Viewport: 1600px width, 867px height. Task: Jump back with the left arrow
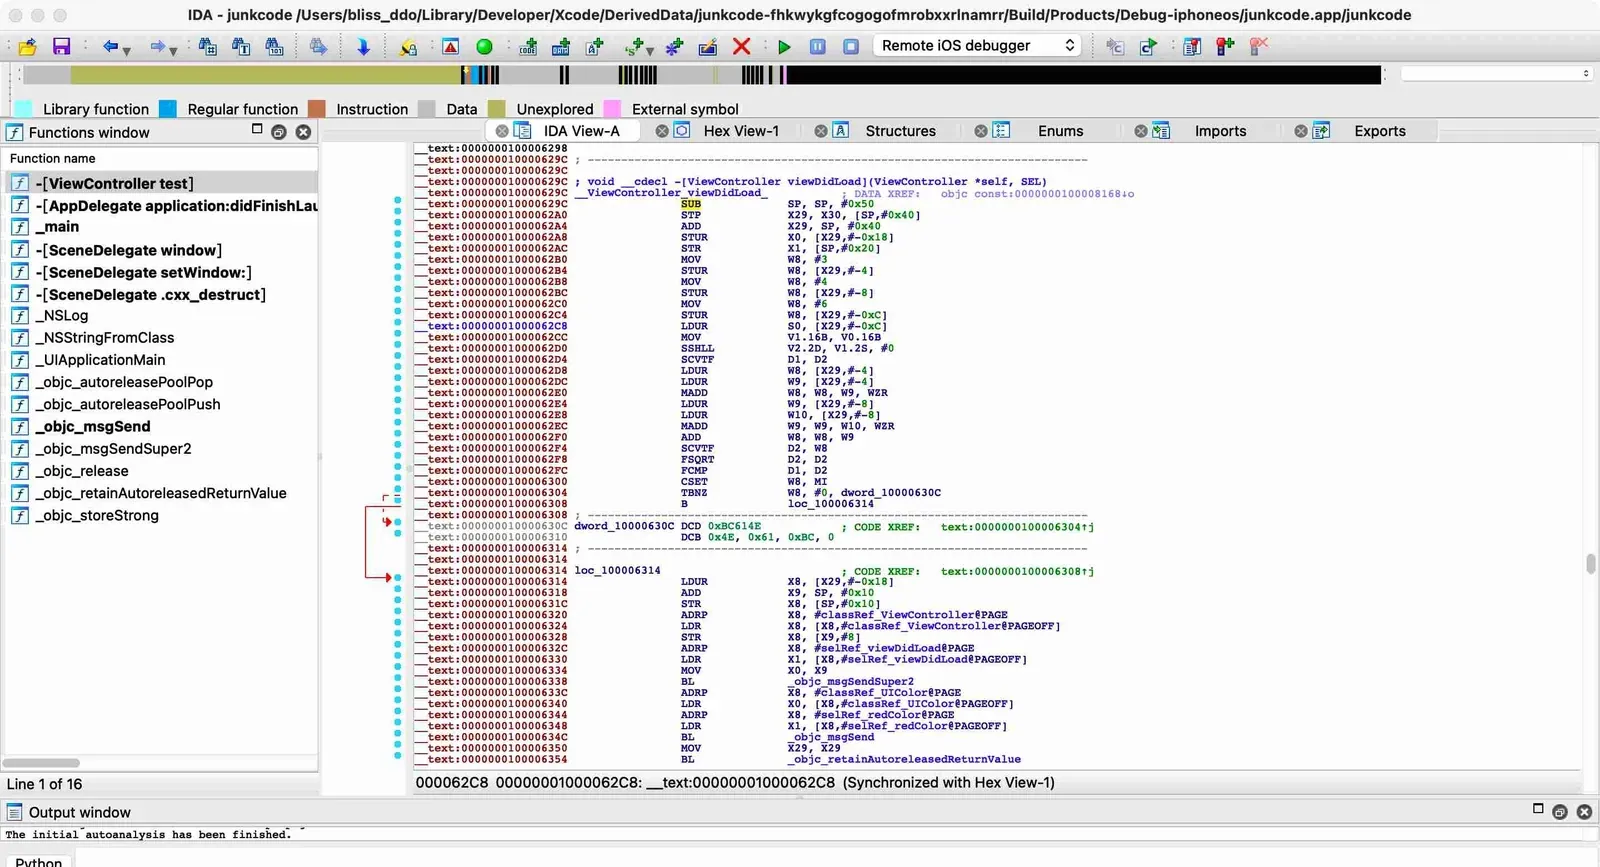click(110, 46)
